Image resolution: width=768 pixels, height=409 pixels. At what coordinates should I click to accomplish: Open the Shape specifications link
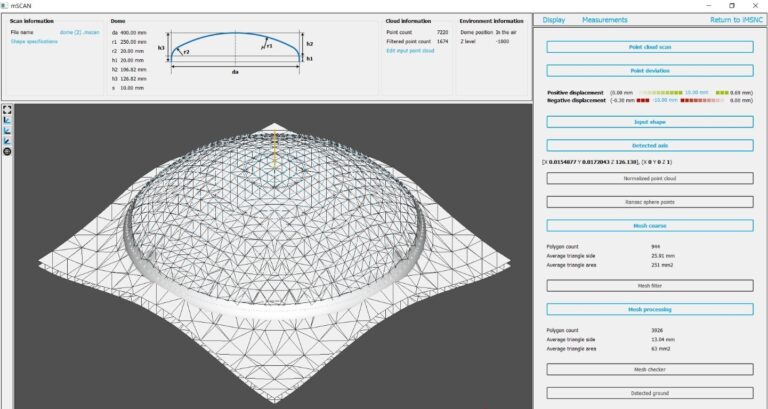34,42
